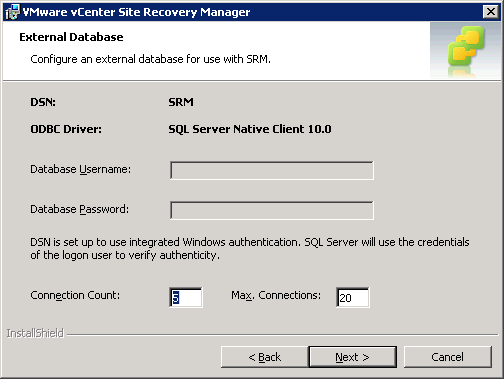Click the InstallShield label
Image resolution: width=504 pixels, height=379 pixels.
pyautogui.click(x=35, y=333)
